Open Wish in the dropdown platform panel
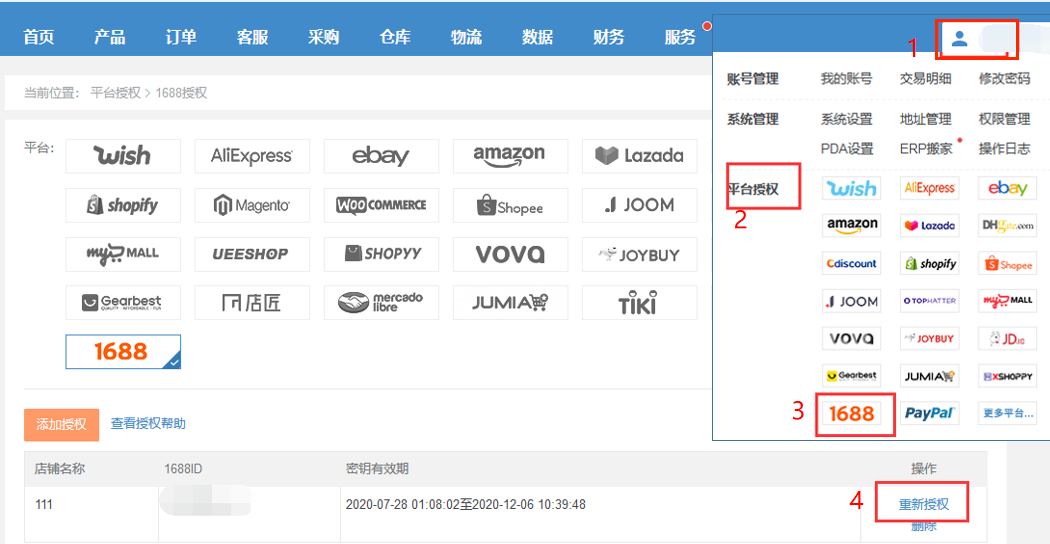Screen dimensions: 1050x544 point(851,188)
